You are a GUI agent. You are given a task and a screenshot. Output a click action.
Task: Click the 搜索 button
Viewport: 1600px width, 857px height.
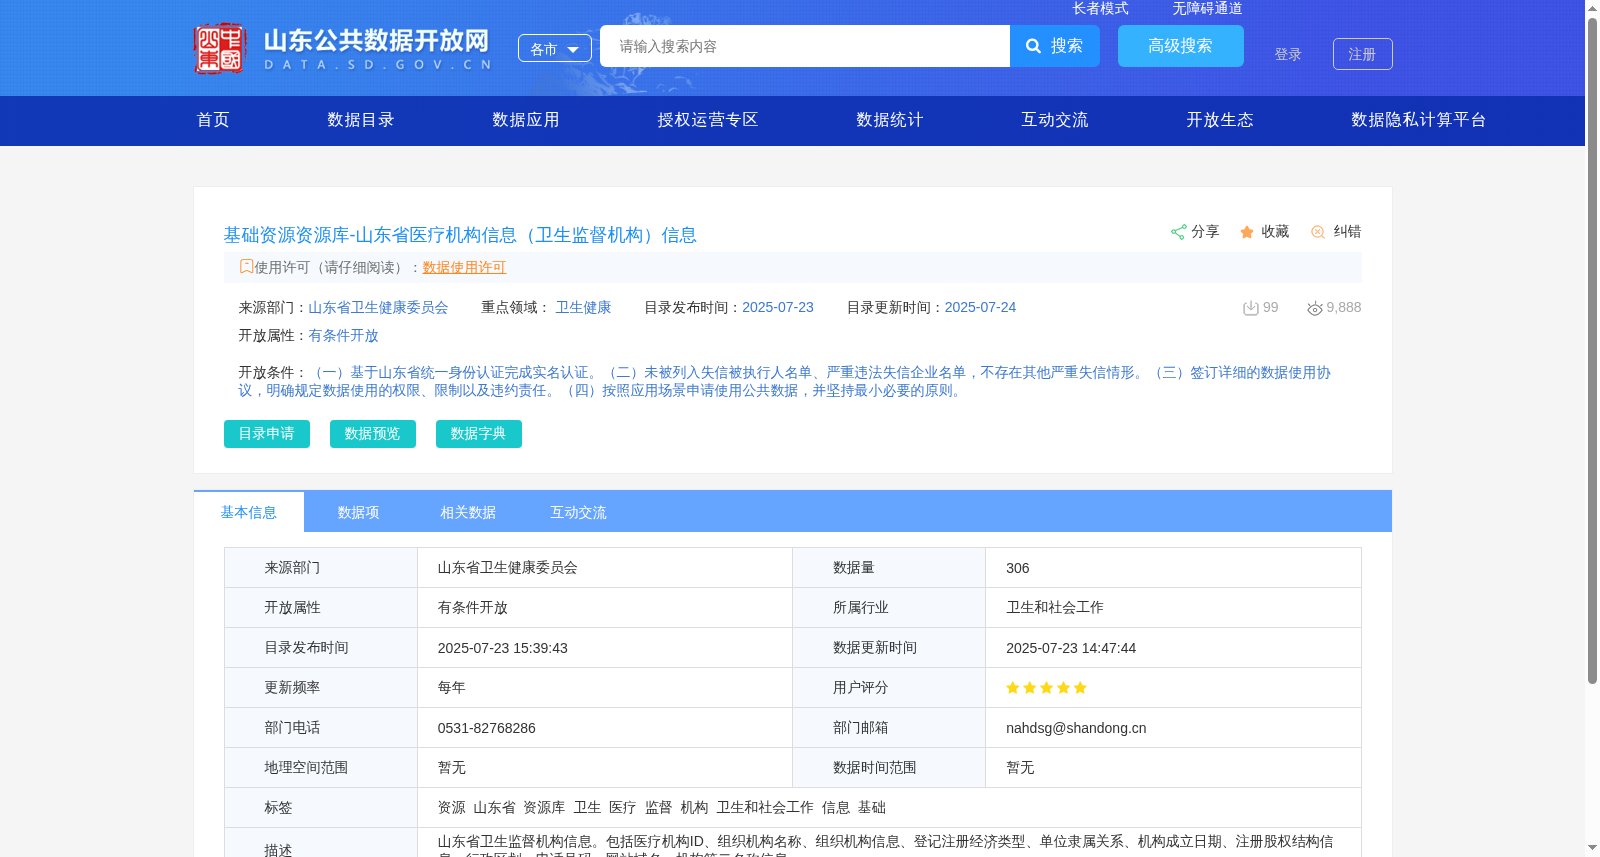click(1055, 46)
